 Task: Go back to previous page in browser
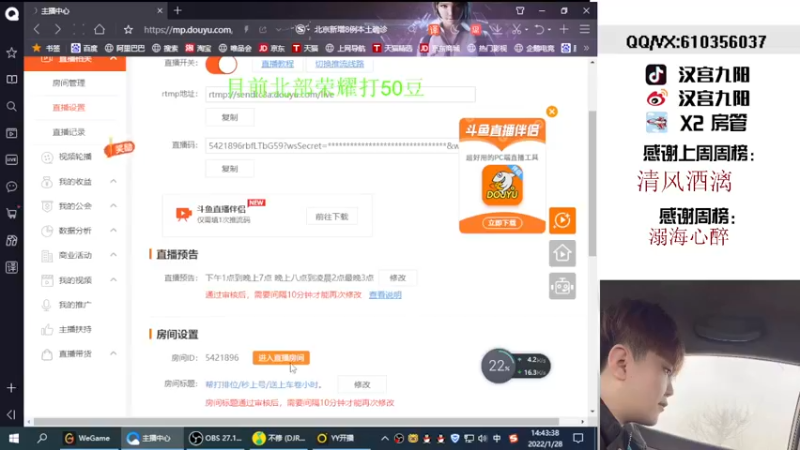(x=37, y=30)
